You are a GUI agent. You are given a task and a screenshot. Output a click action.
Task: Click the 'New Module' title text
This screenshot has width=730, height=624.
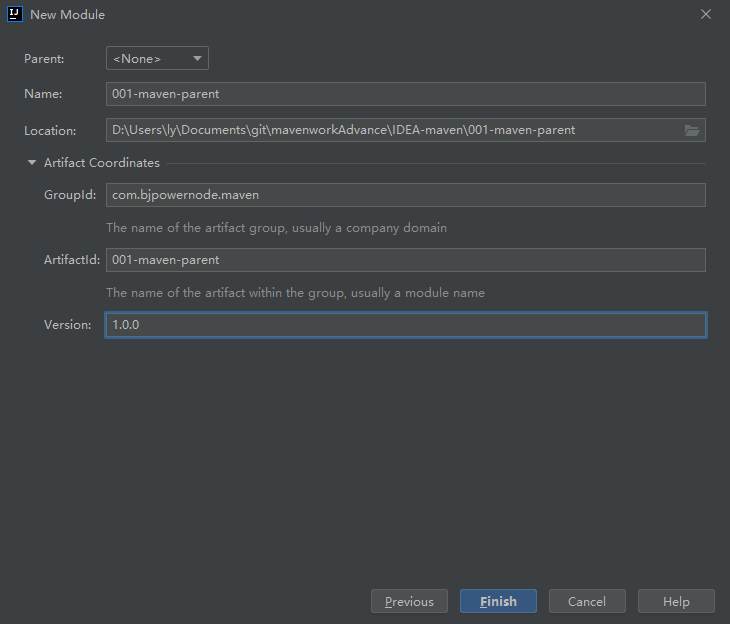pos(68,14)
